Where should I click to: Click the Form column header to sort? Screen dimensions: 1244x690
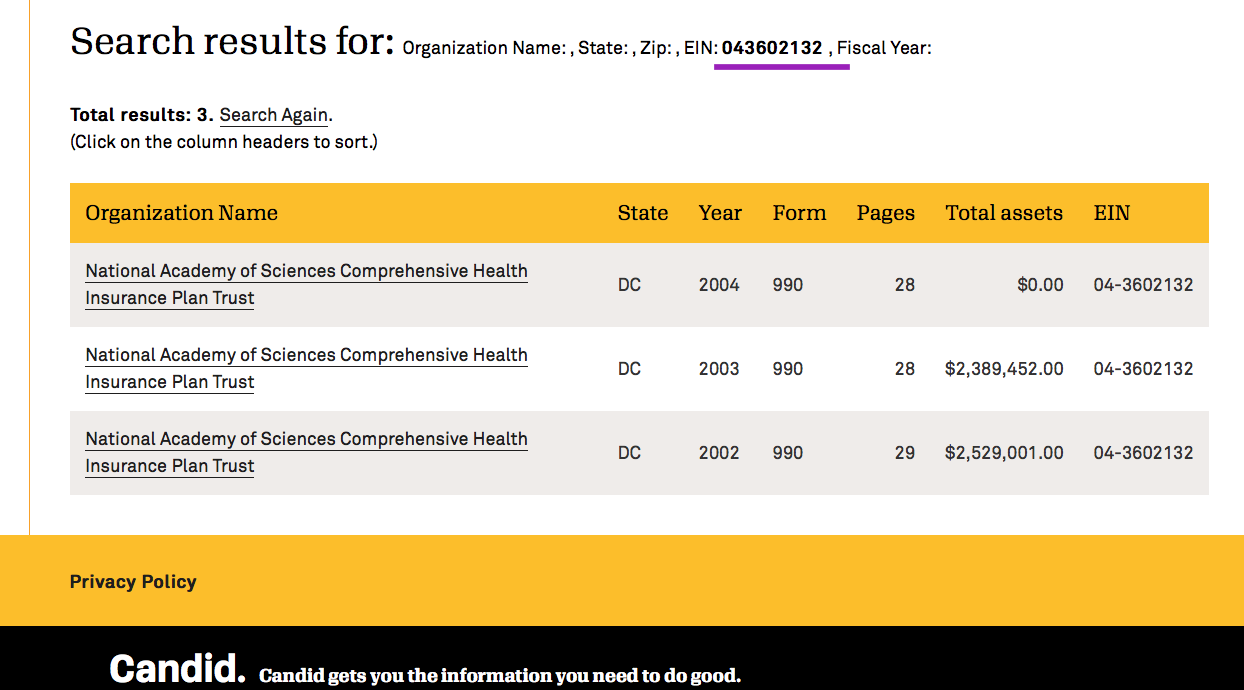tap(799, 213)
